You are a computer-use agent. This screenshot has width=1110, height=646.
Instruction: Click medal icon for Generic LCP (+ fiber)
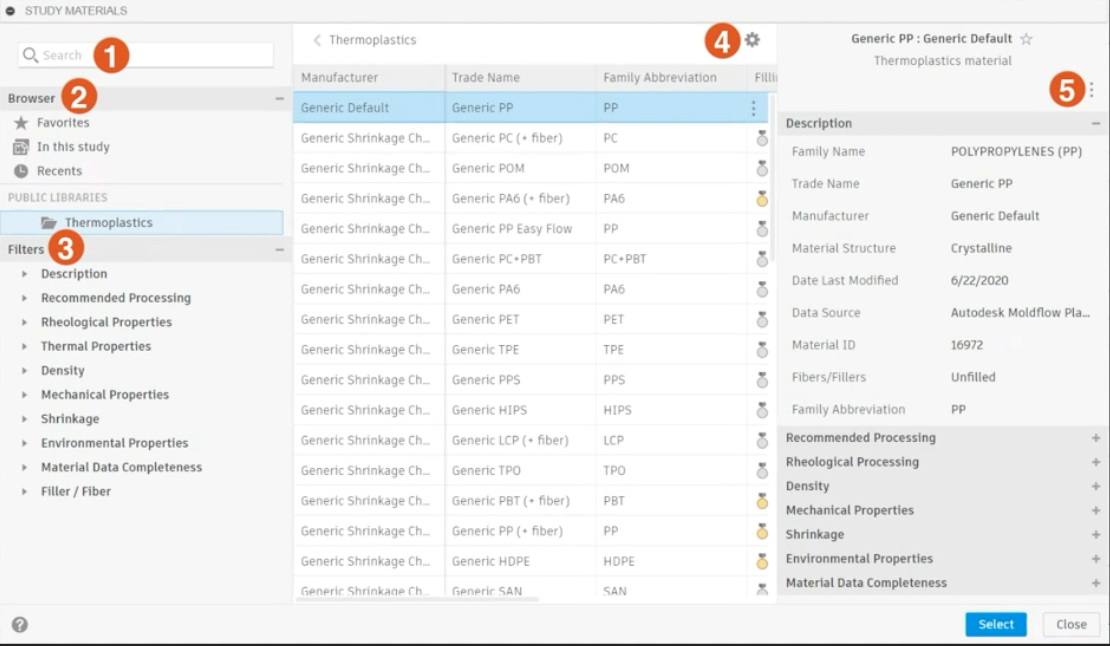[x=762, y=440]
